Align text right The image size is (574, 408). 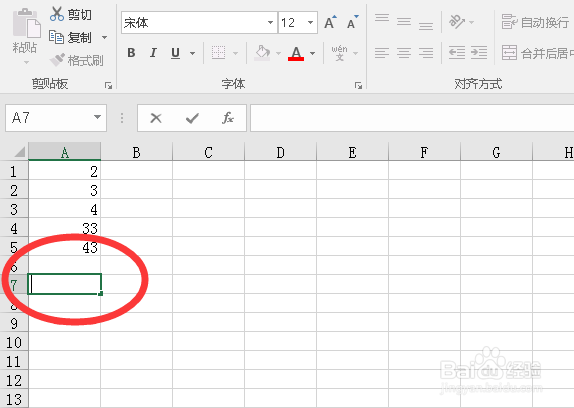426,53
